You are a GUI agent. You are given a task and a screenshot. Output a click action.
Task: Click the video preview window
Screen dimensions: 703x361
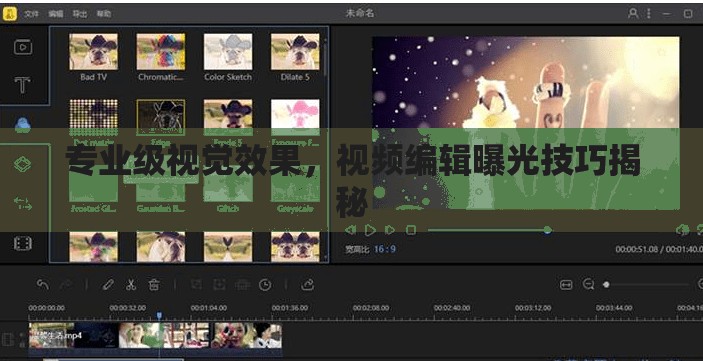click(526, 123)
